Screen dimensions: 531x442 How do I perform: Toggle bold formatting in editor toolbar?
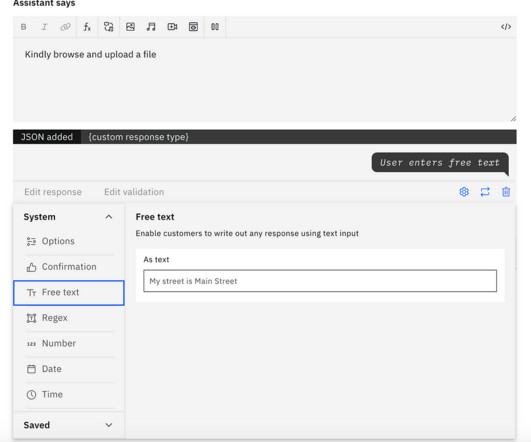pos(23,27)
